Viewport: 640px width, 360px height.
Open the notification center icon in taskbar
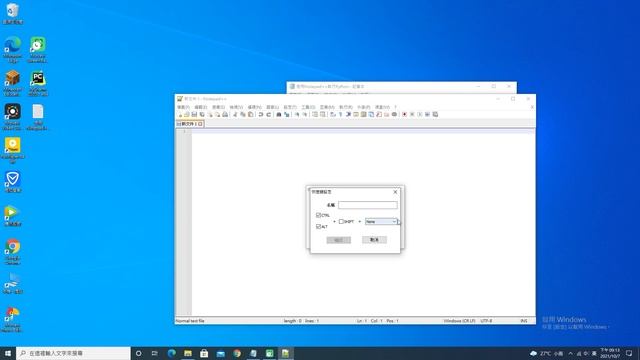629,353
